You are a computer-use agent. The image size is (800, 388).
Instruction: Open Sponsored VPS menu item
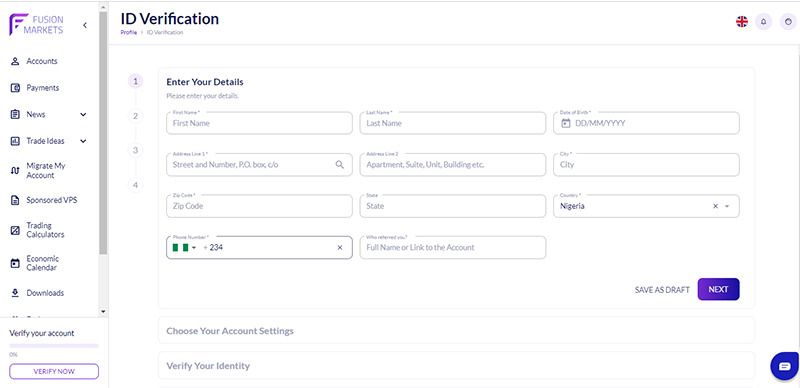coord(52,200)
